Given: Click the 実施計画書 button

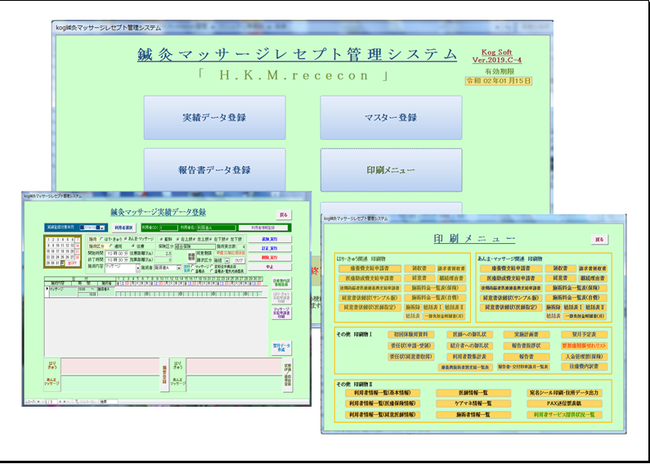Looking at the screenshot, I should tap(526, 334).
